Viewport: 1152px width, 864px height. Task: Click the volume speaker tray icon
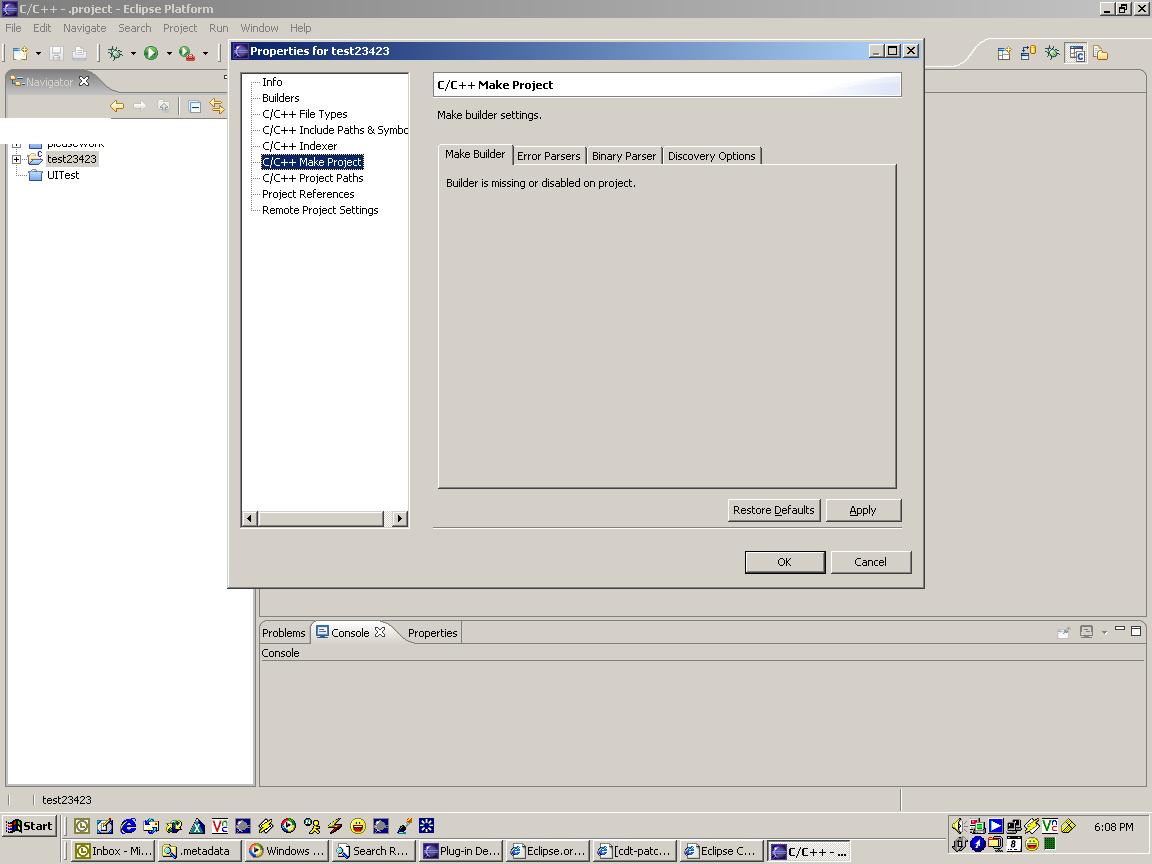[x=957, y=826]
